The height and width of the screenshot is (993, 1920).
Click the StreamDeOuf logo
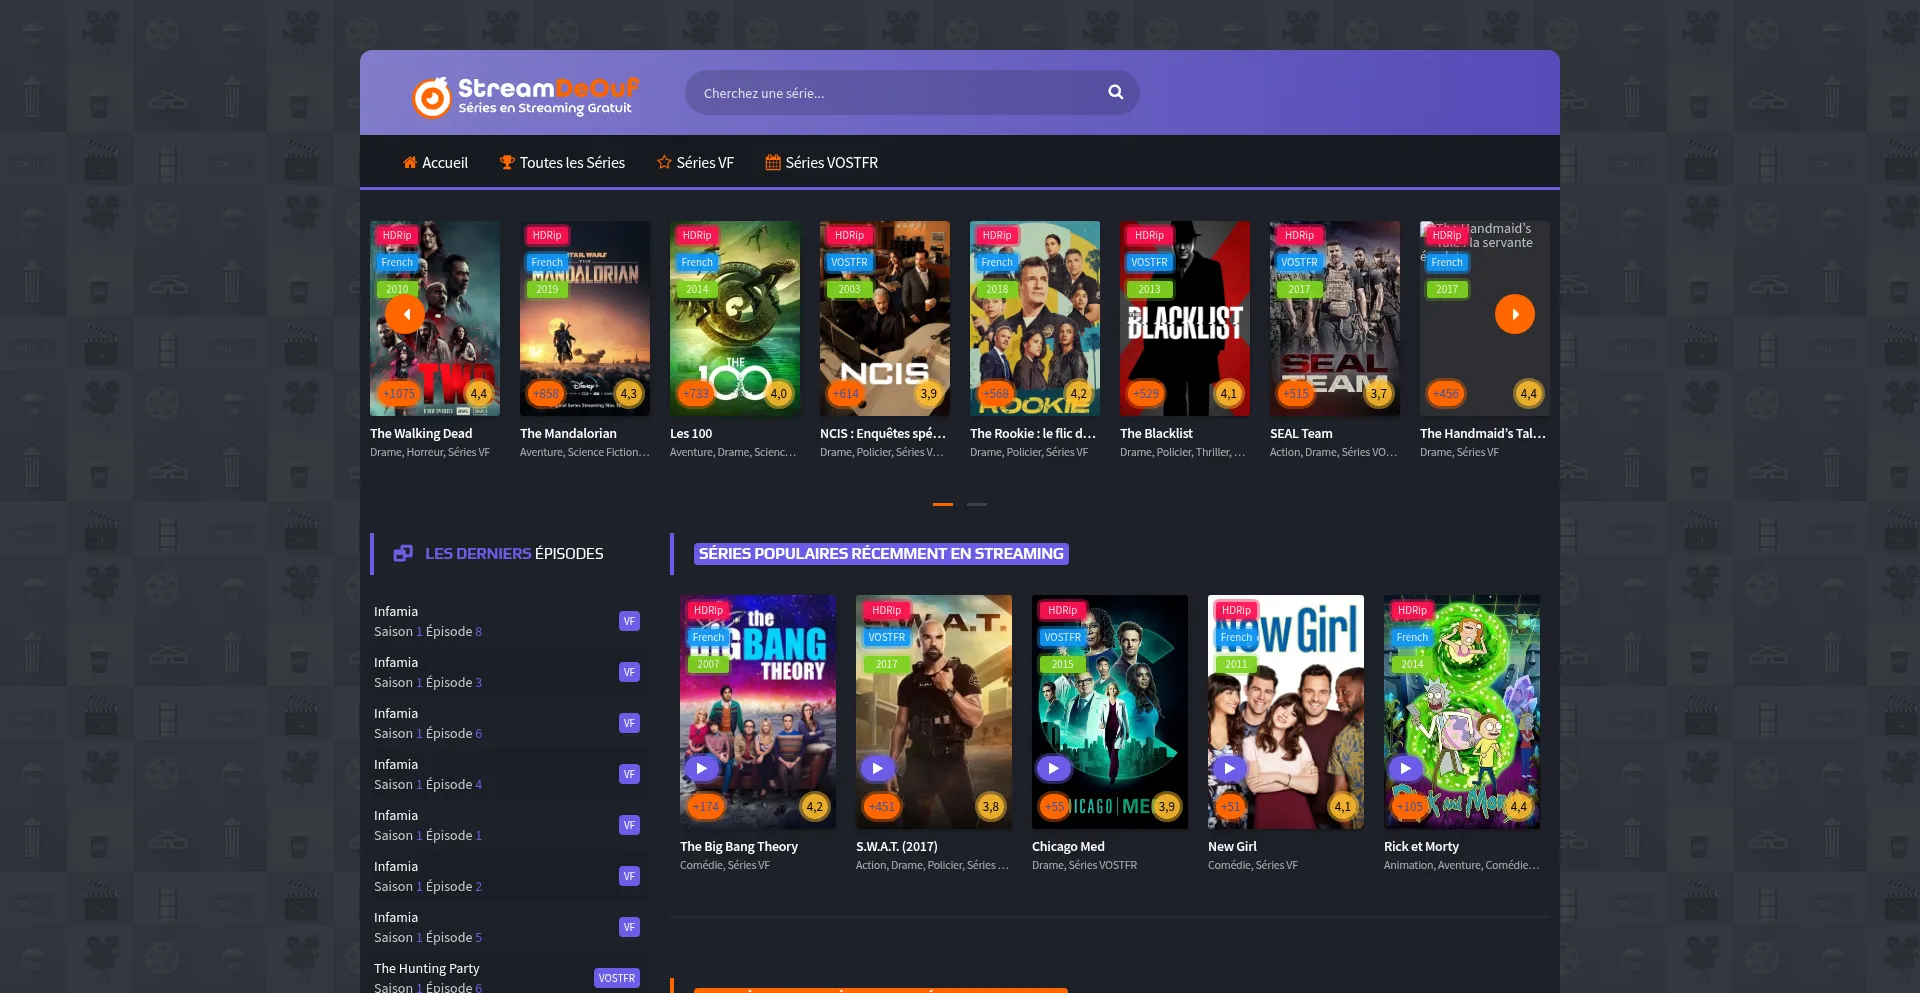point(525,96)
